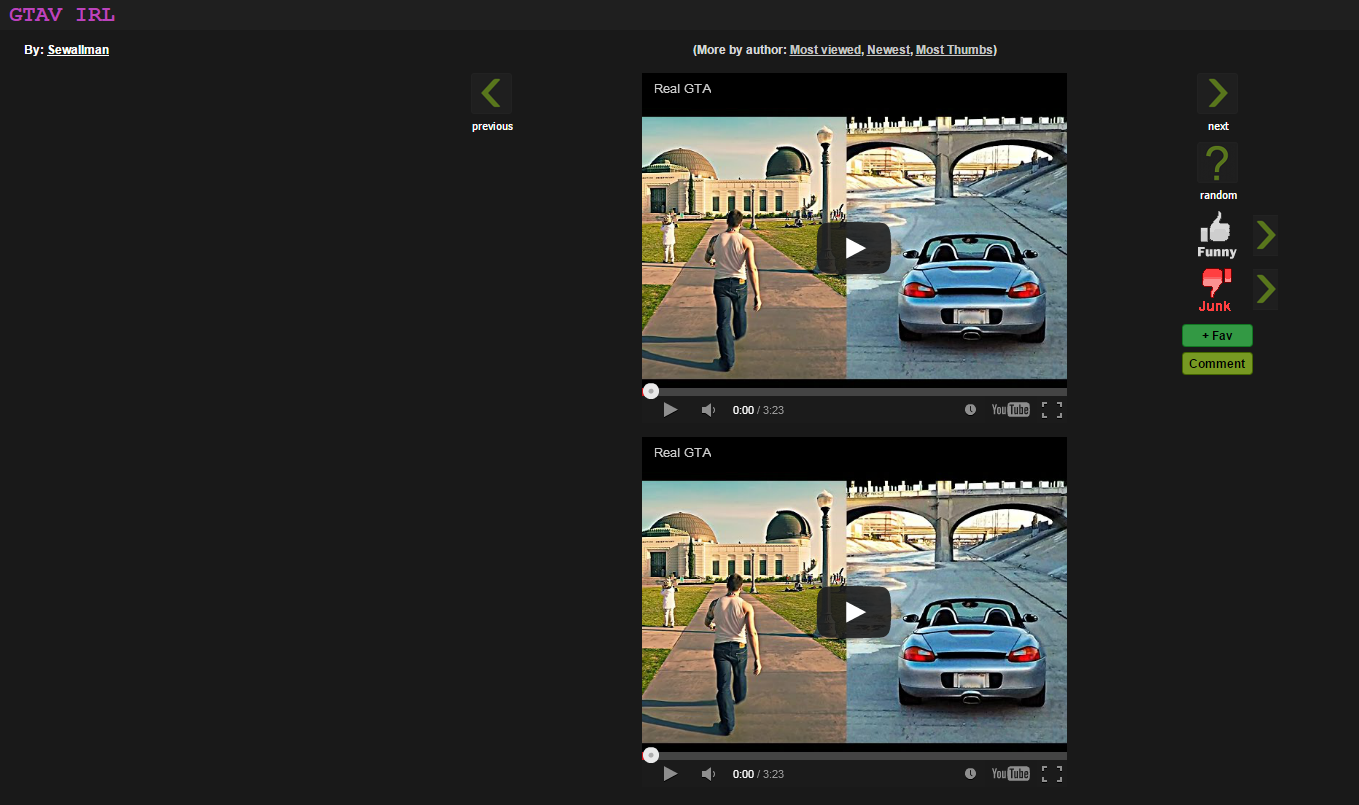Viewport: 1359px width, 805px height.
Task: Expand arrow beside the Funny thumb
Action: (x=1266, y=235)
